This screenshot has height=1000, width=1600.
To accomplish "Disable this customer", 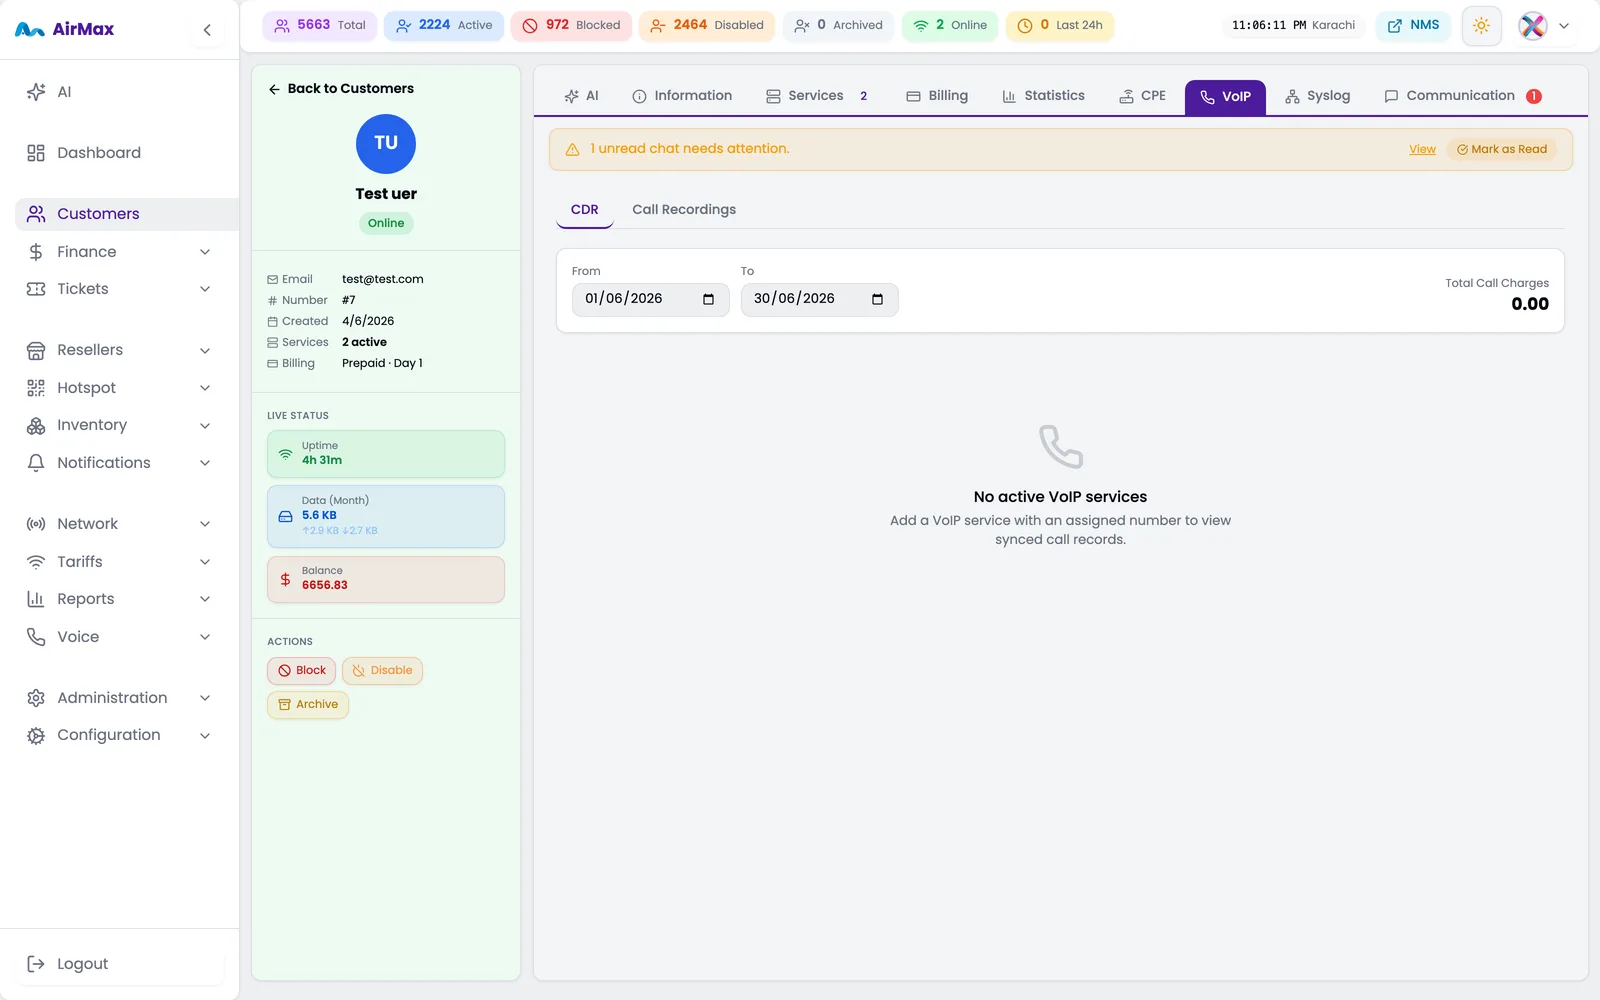I will coord(382,671).
